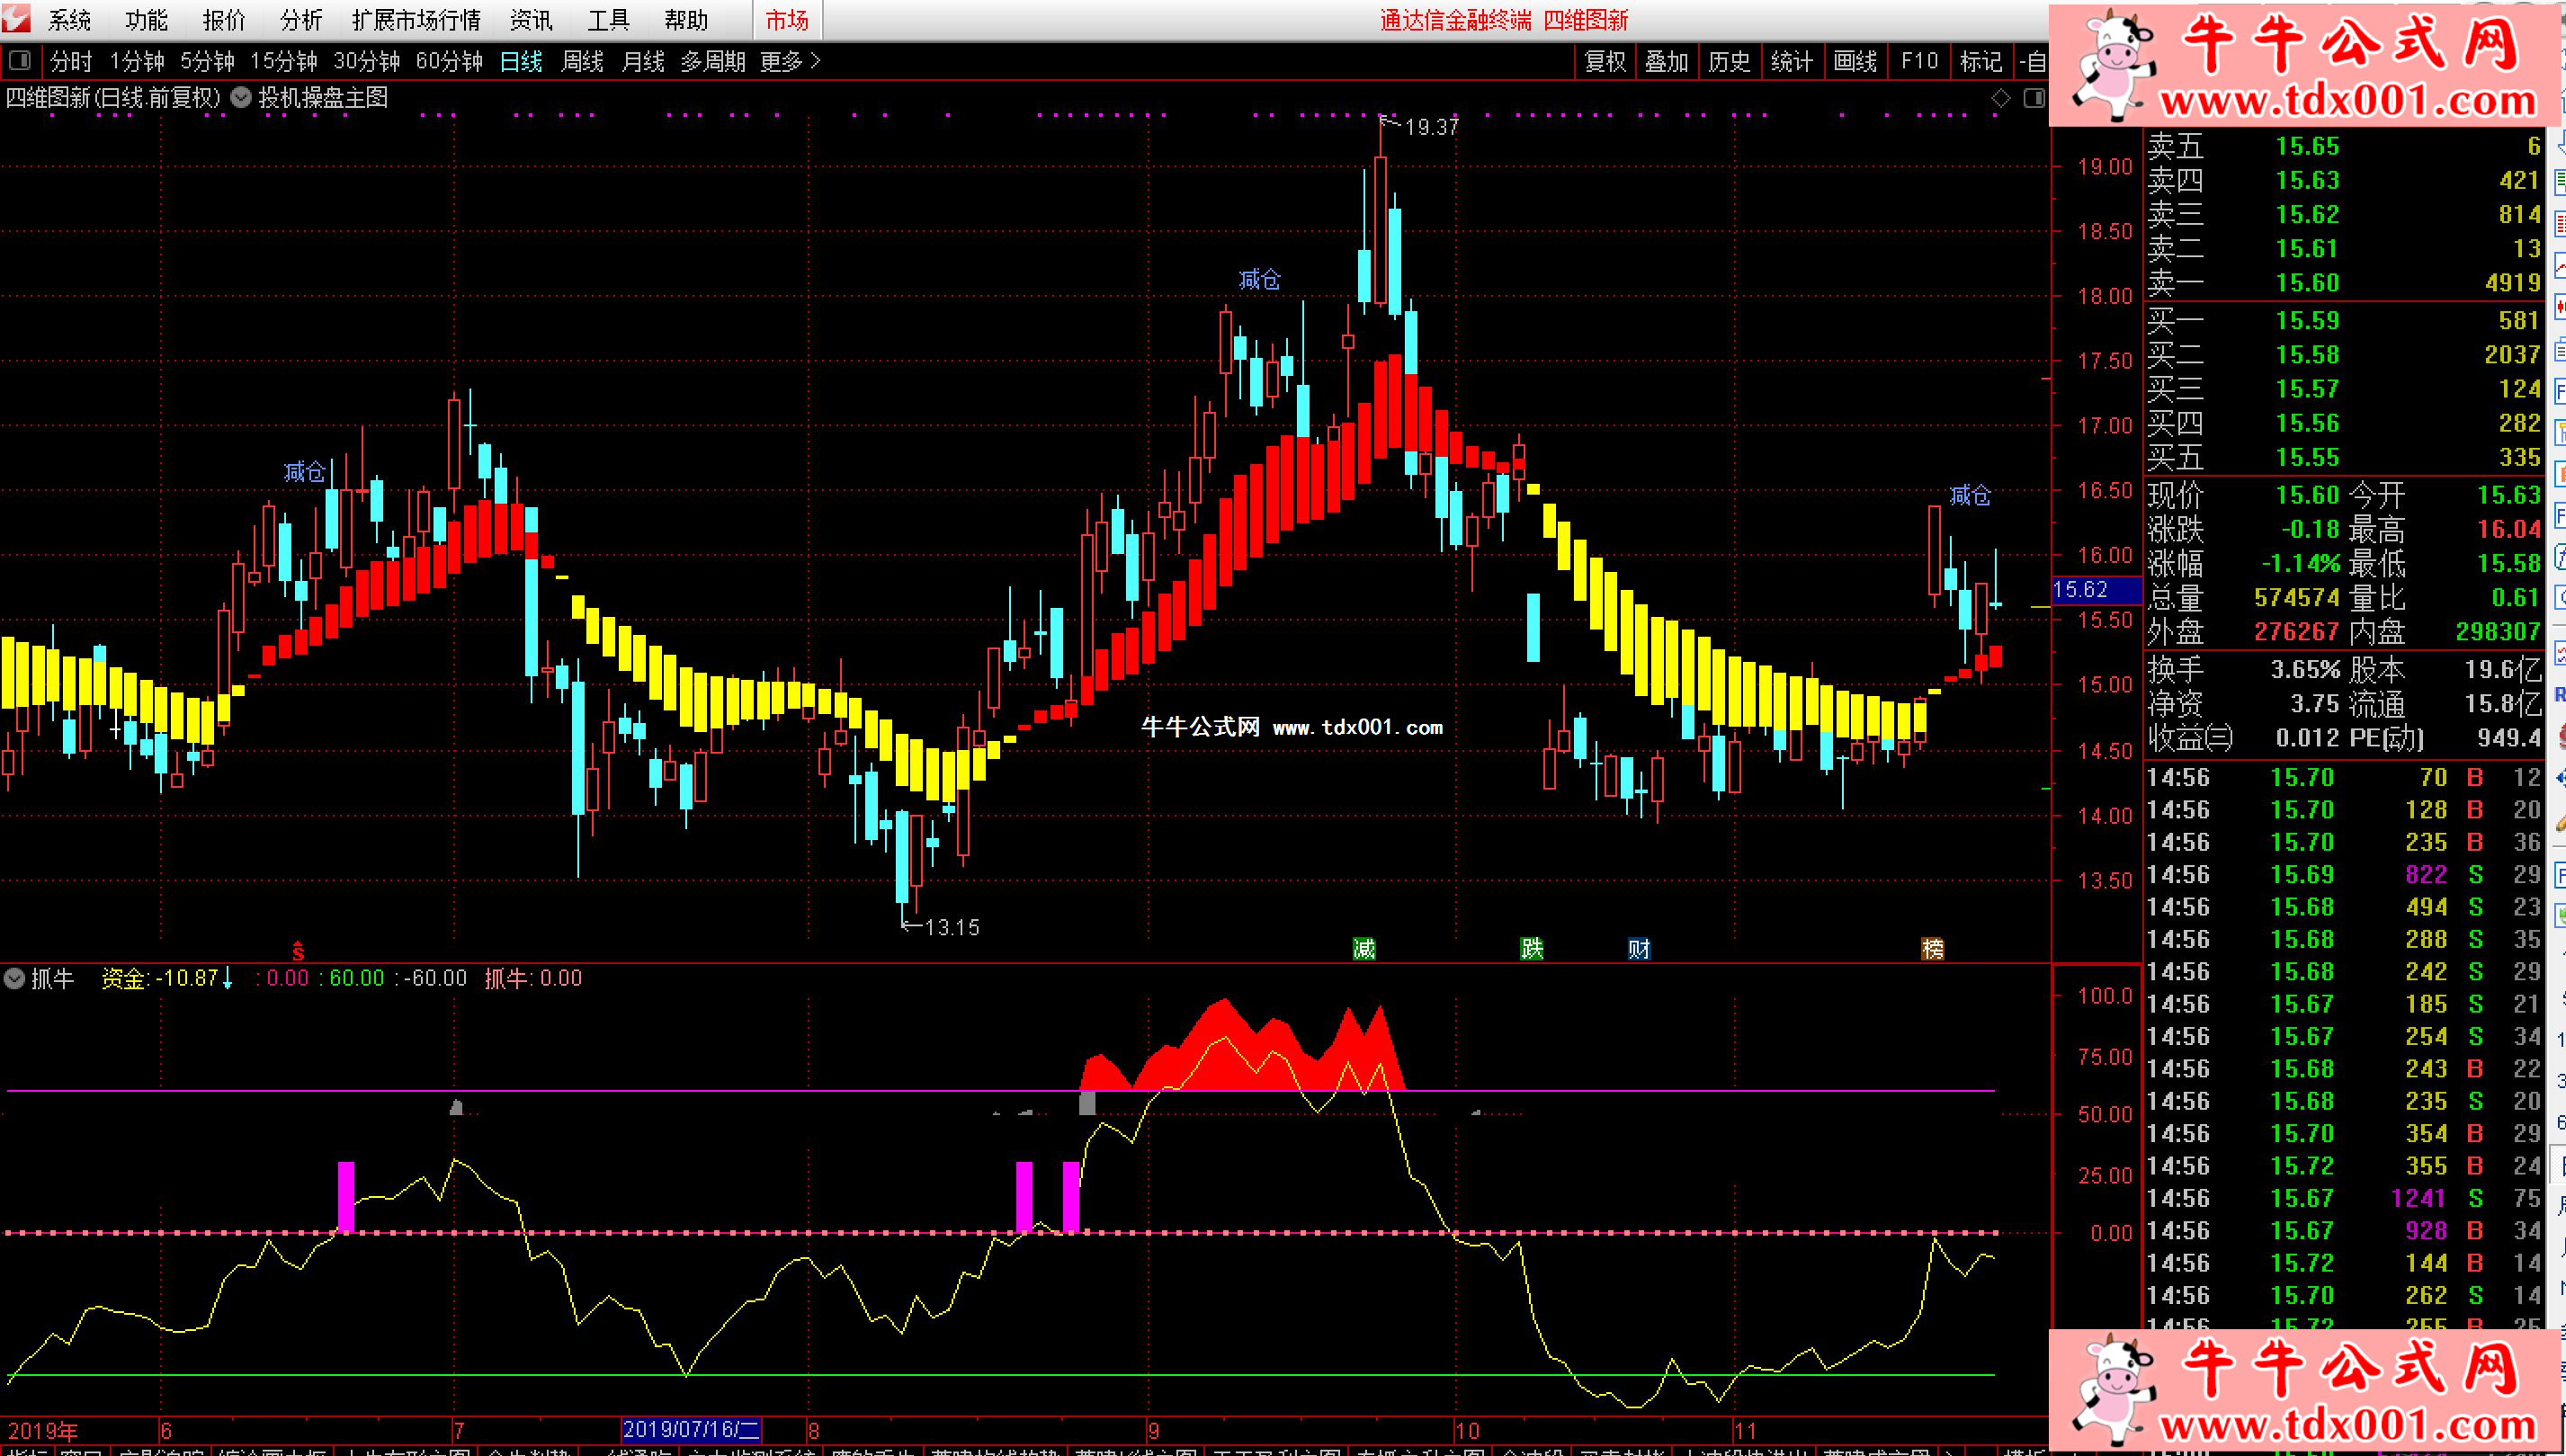Click the orange 榜 marker icon
The width and height of the screenshot is (2566, 1456).
[1933, 948]
